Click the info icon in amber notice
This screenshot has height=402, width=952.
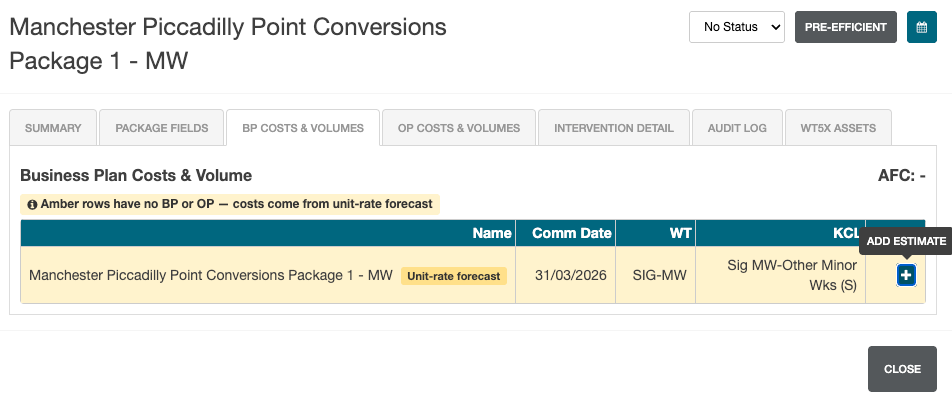[x=33, y=204]
